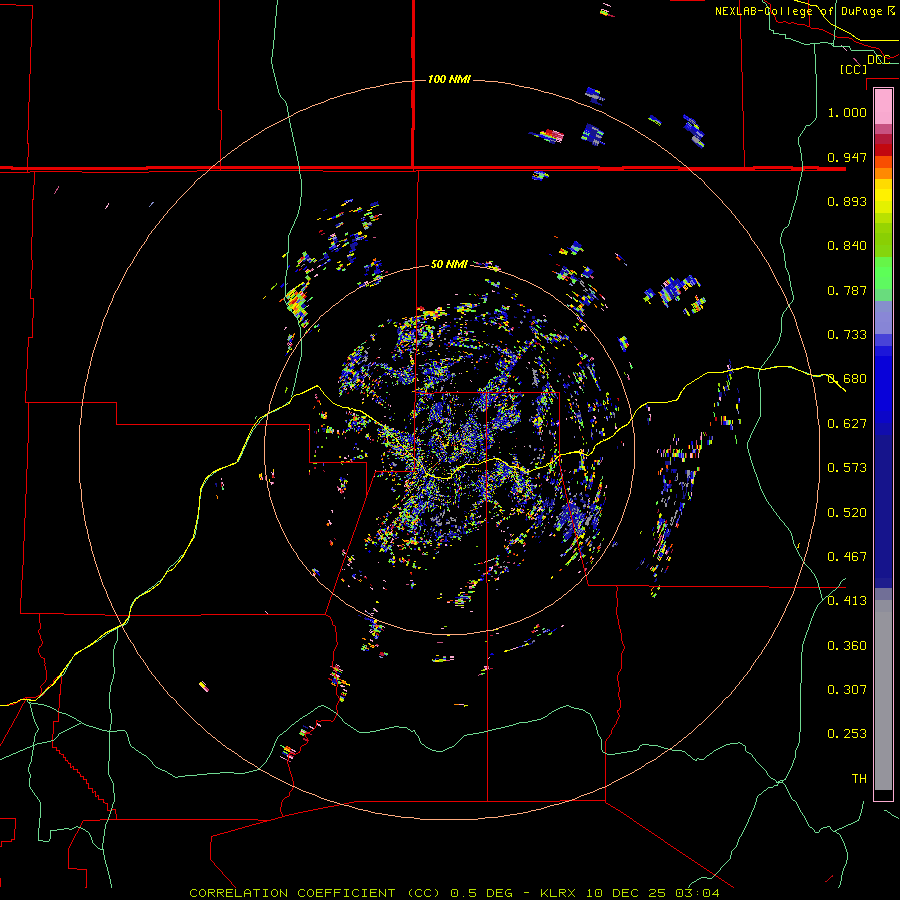Click the 1.000 value on color scale

pyautogui.click(x=847, y=112)
